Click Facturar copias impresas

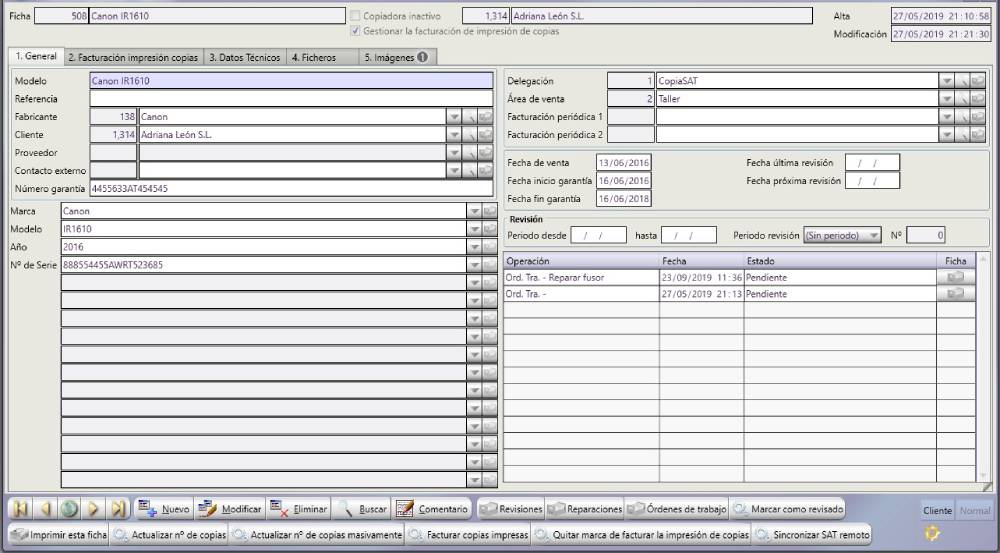(468, 535)
